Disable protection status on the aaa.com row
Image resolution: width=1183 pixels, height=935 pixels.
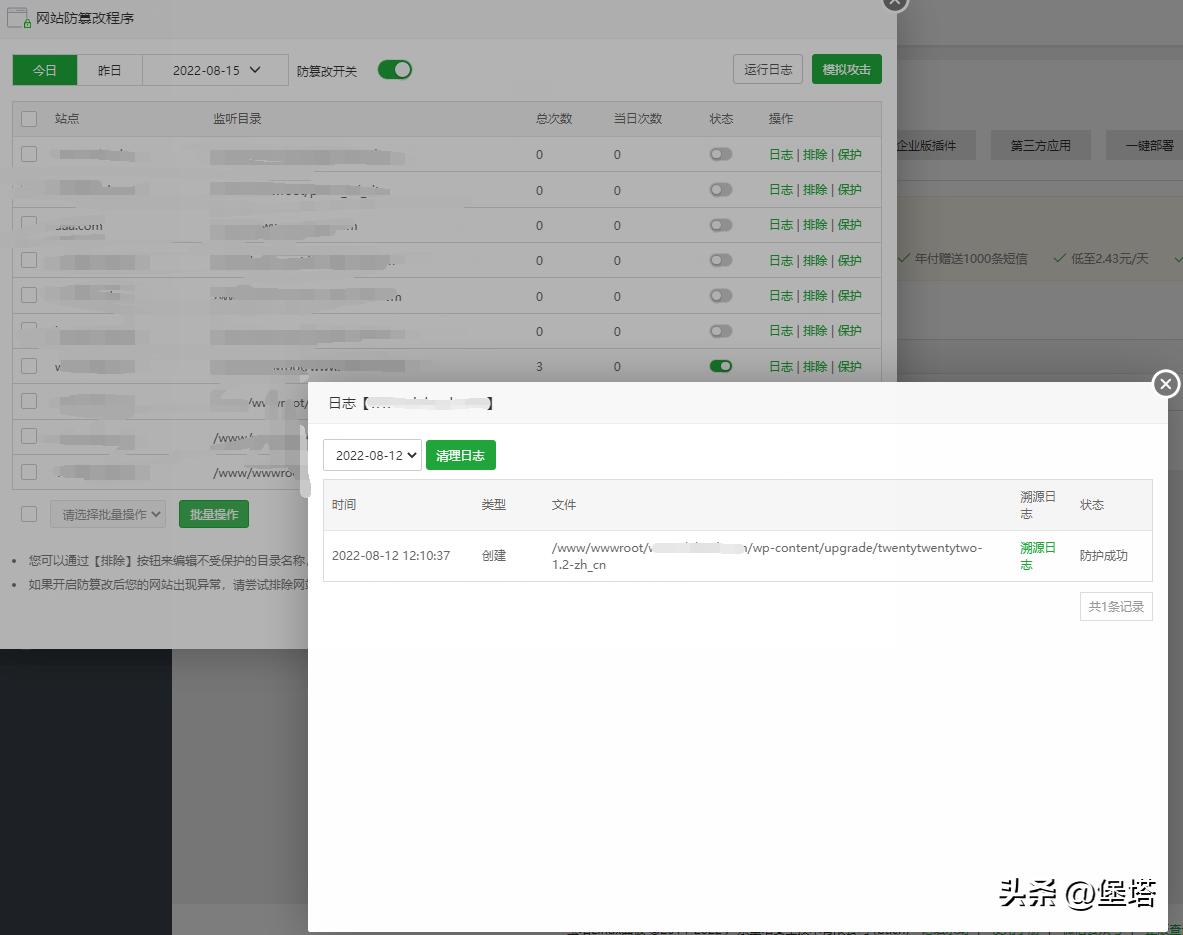pyautogui.click(x=720, y=225)
